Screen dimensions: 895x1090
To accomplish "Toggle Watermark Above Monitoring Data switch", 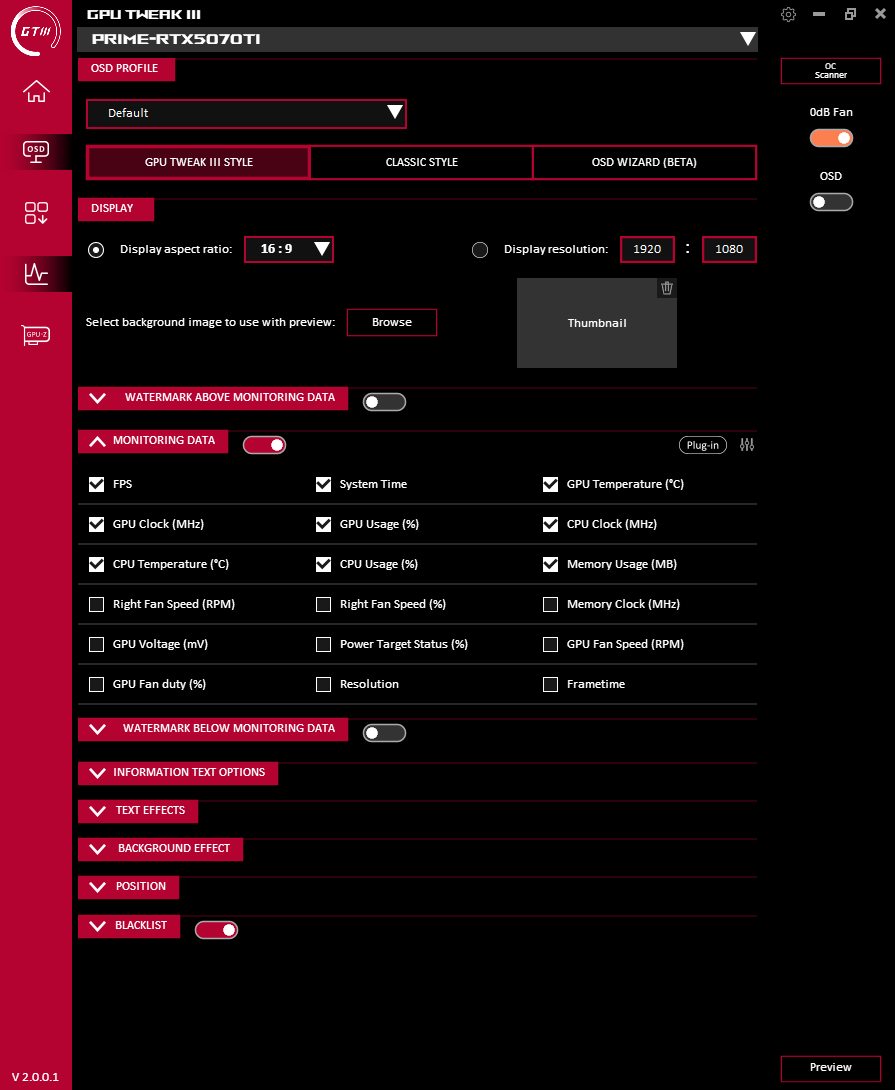I will point(385,402).
